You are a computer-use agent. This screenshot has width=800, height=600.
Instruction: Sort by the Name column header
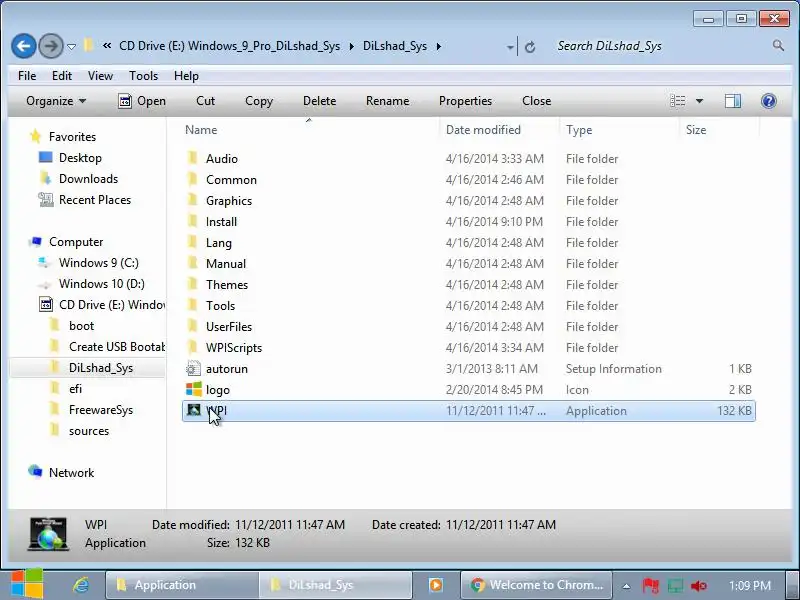[x=201, y=130]
